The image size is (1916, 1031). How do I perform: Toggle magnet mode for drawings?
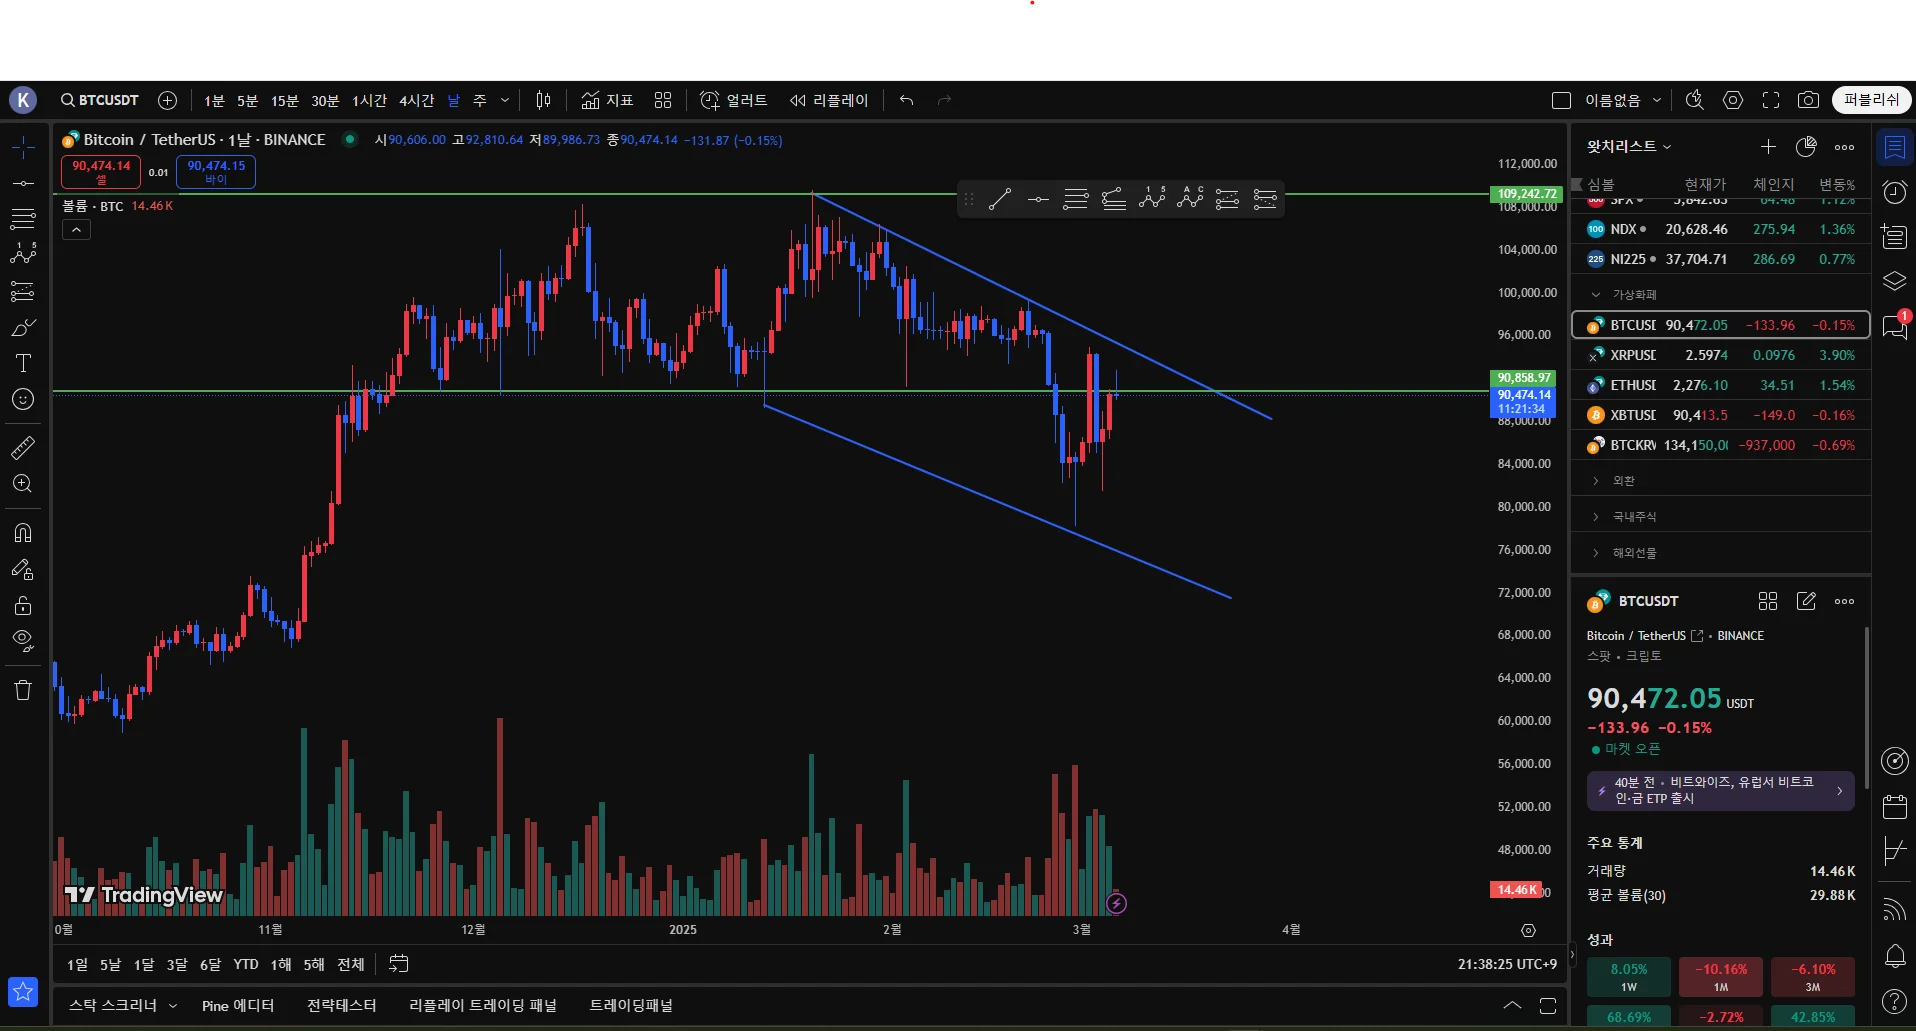point(23,532)
